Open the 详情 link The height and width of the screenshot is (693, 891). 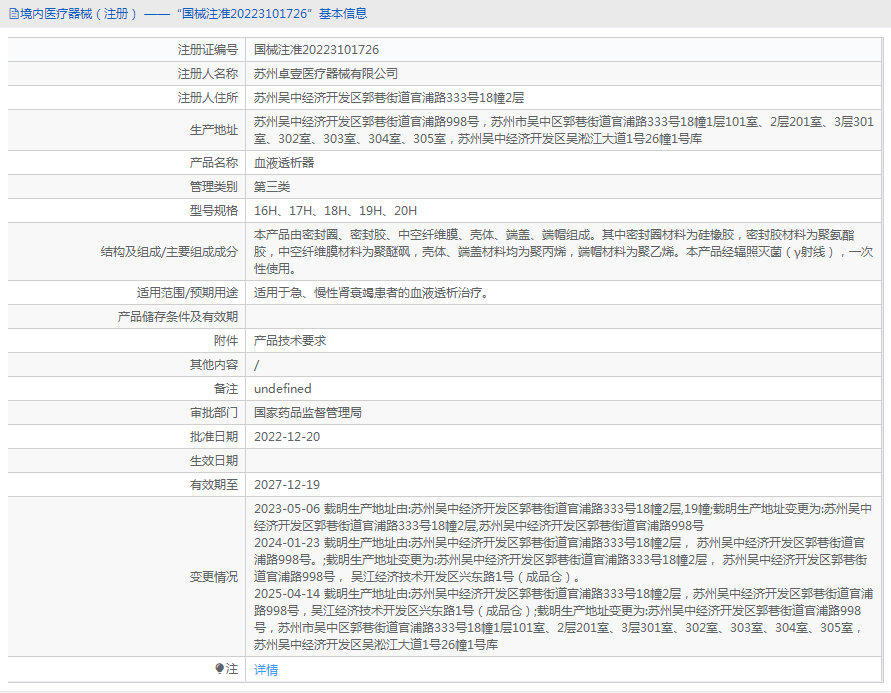[x=266, y=669]
